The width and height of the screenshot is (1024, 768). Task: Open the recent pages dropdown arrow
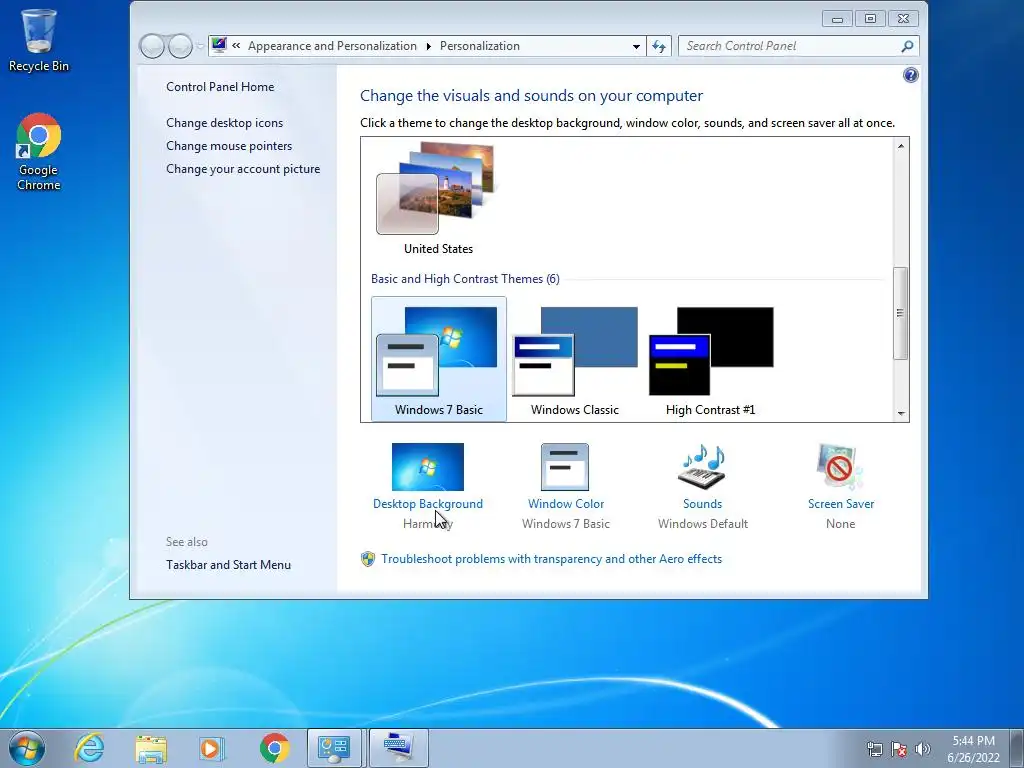(x=200, y=46)
